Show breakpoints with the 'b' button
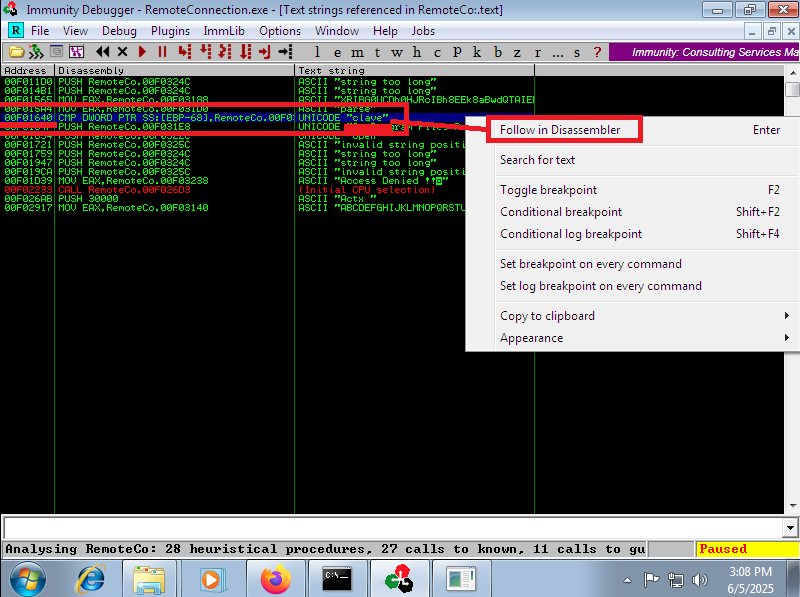800x597 pixels. 497,52
